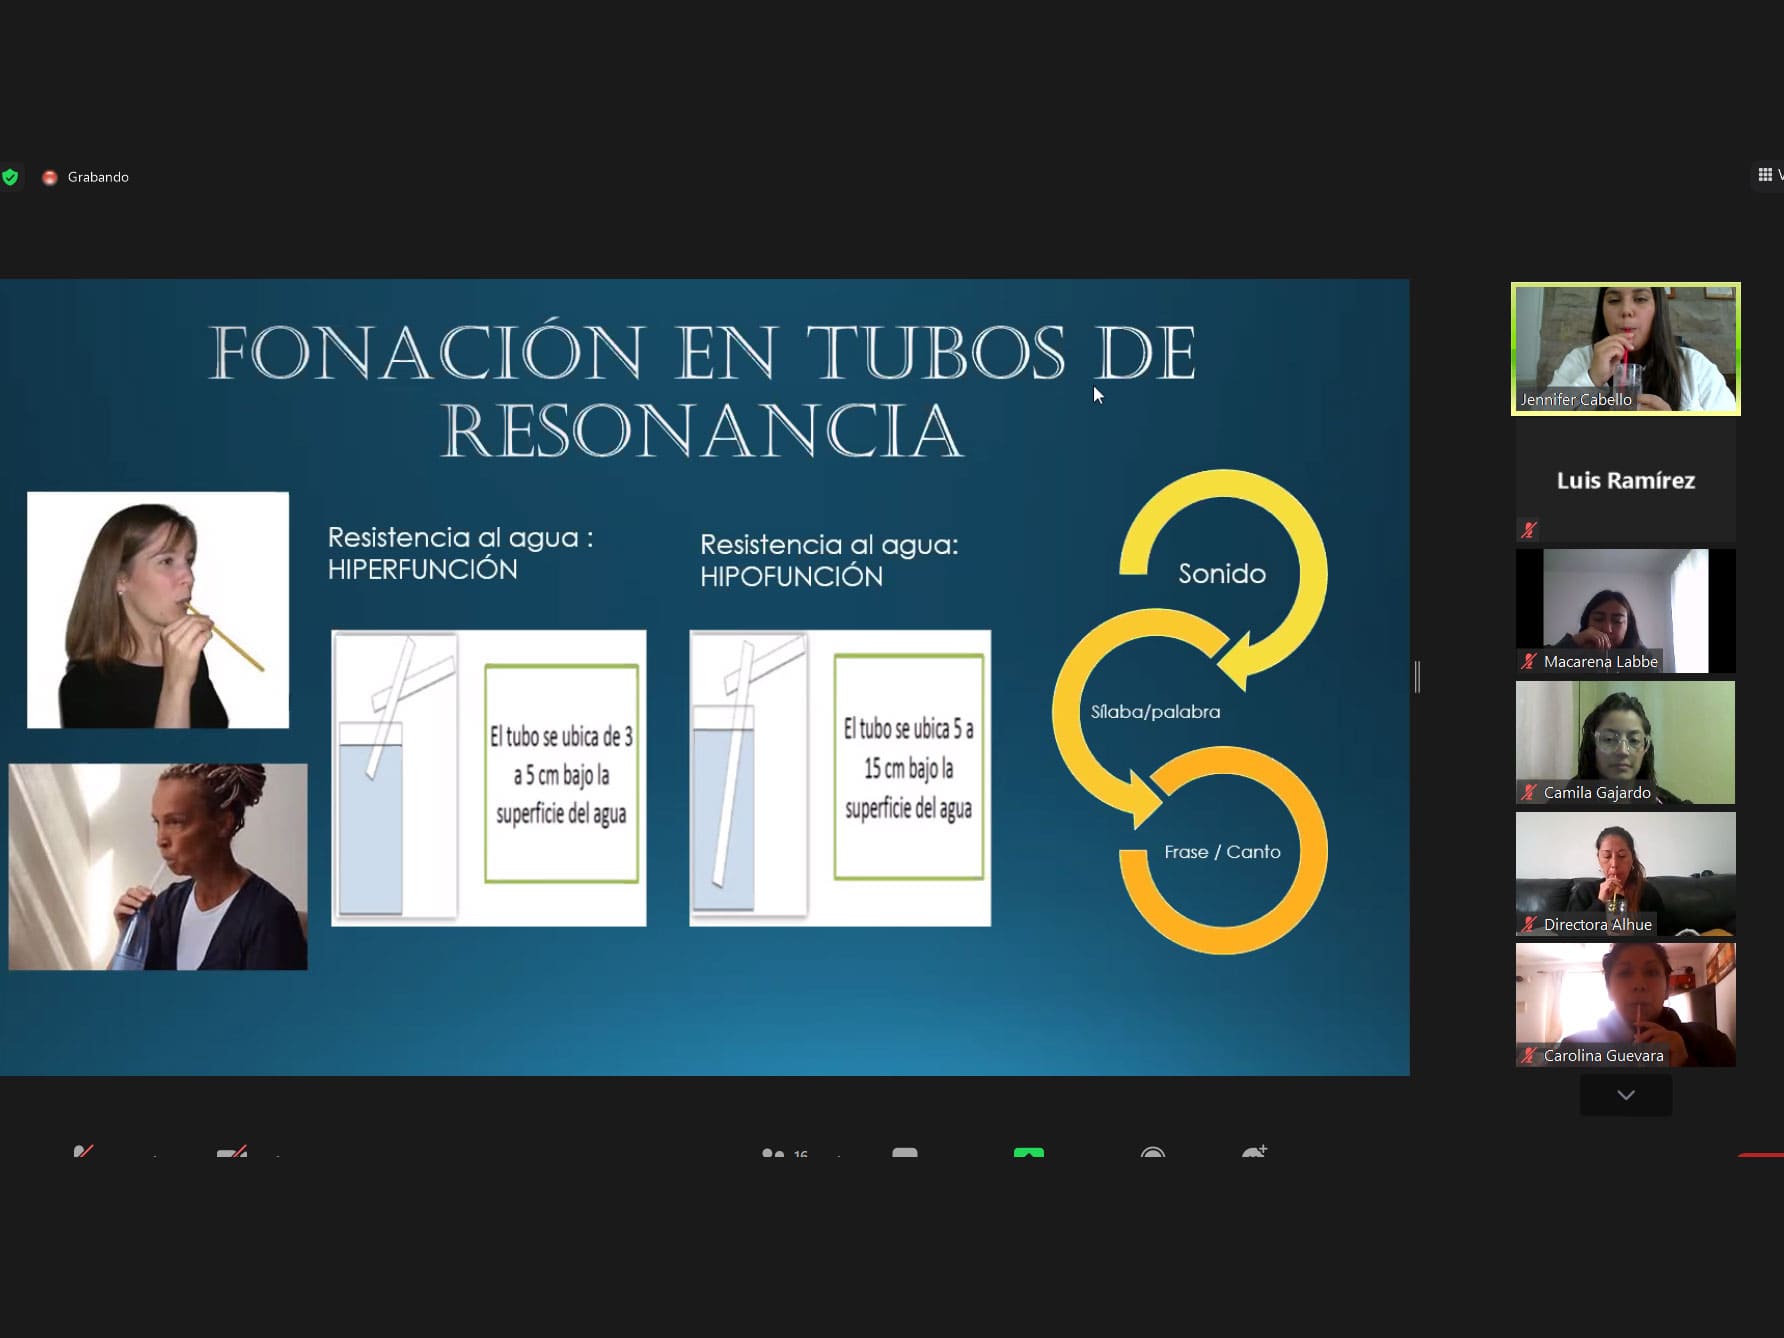The height and width of the screenshot is (1338, 1784).
Task: Click the red Leave meeting button
Action: pyautogui.click(x=1761, y=1154)
